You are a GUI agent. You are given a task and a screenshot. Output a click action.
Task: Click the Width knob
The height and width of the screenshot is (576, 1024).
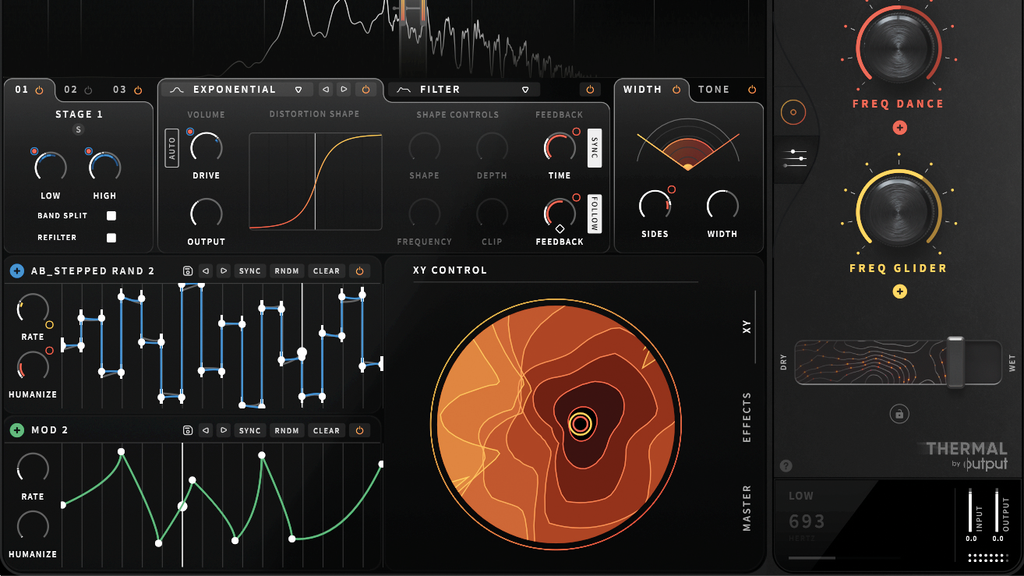coord(722,206)
